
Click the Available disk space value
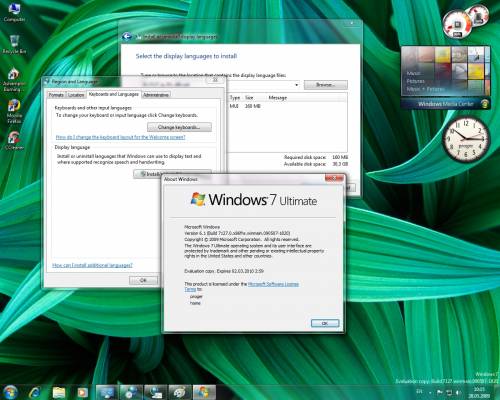pyautogui.click(x=340, y=164)
